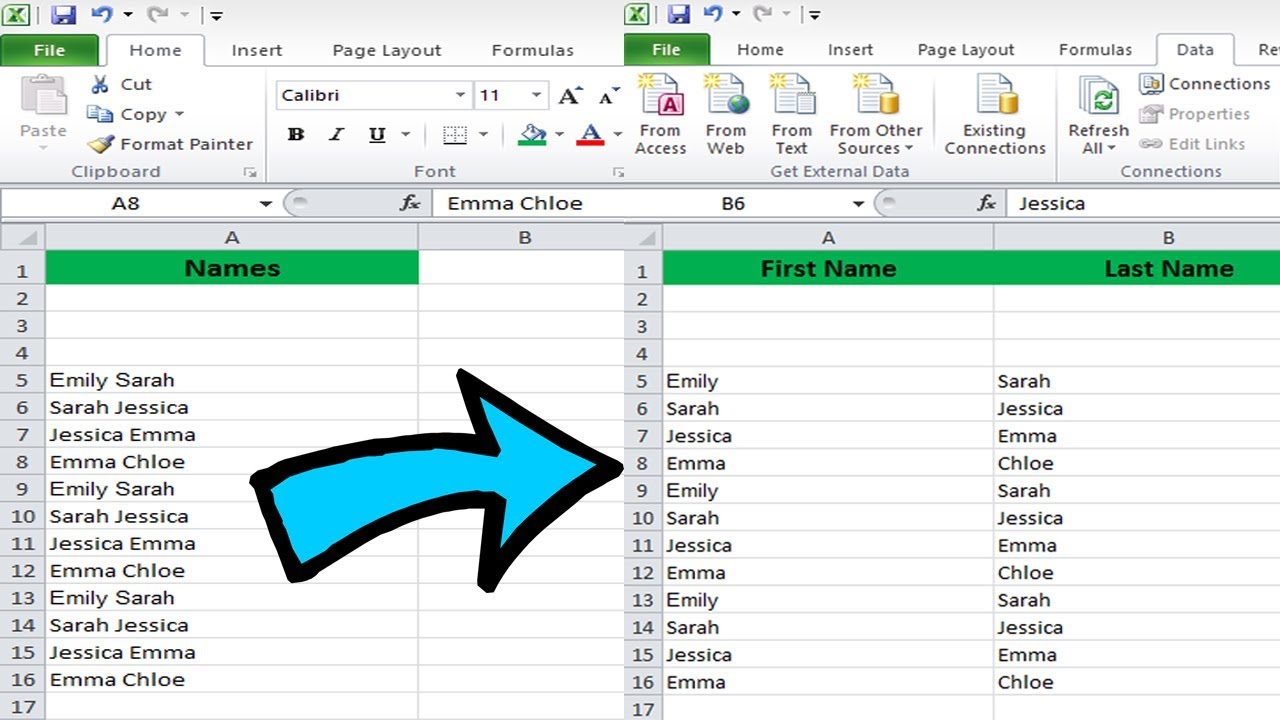
Task: Click the Undo icon in right window
Action: (712, 14)
